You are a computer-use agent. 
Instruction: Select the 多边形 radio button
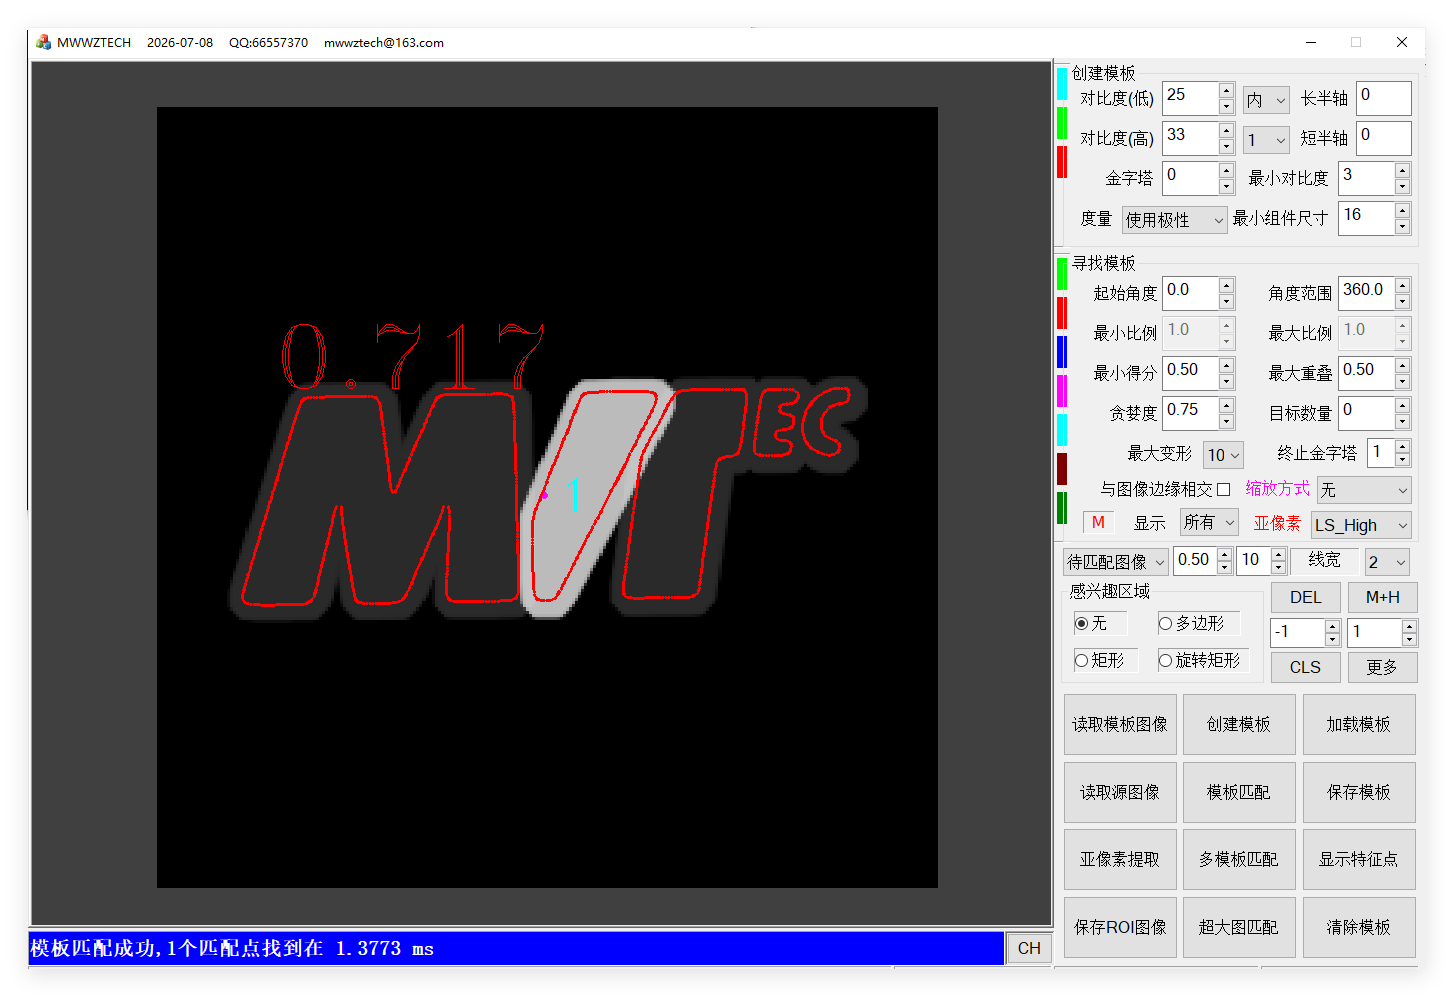tap(1165, 623)
